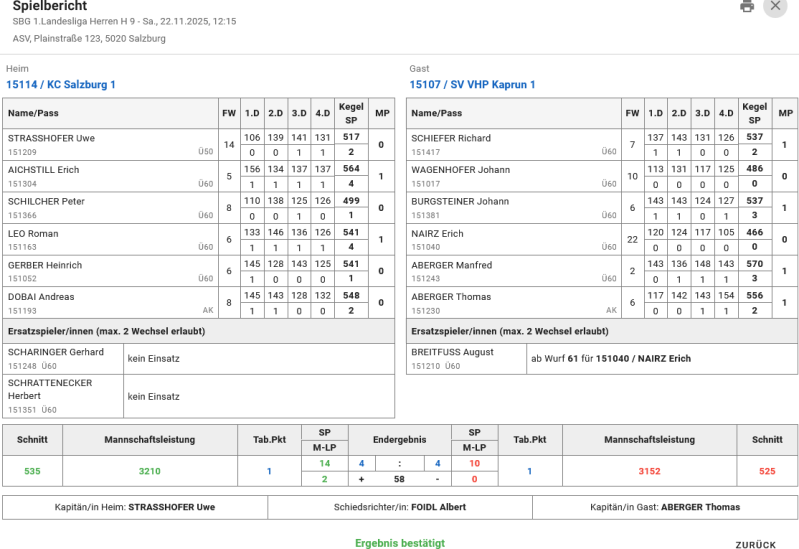Image resolution: width=799 pixels, height=549 pixels.
Task: Click the Schiedsrichter/in FOIDL Albert cell
Action: (400, 507)
